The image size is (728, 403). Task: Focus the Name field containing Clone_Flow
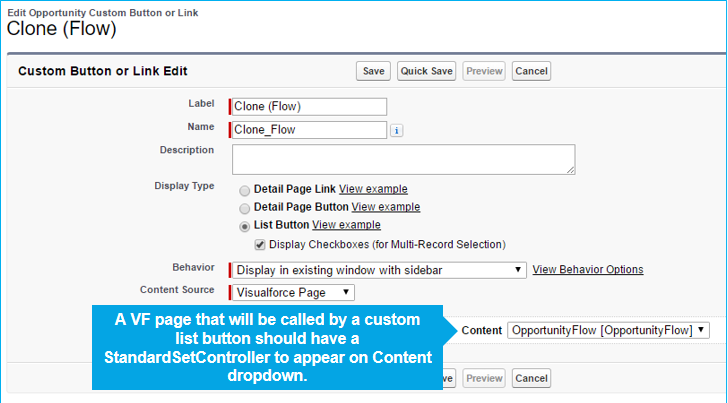pyautogui.click(x=308, y=130)
